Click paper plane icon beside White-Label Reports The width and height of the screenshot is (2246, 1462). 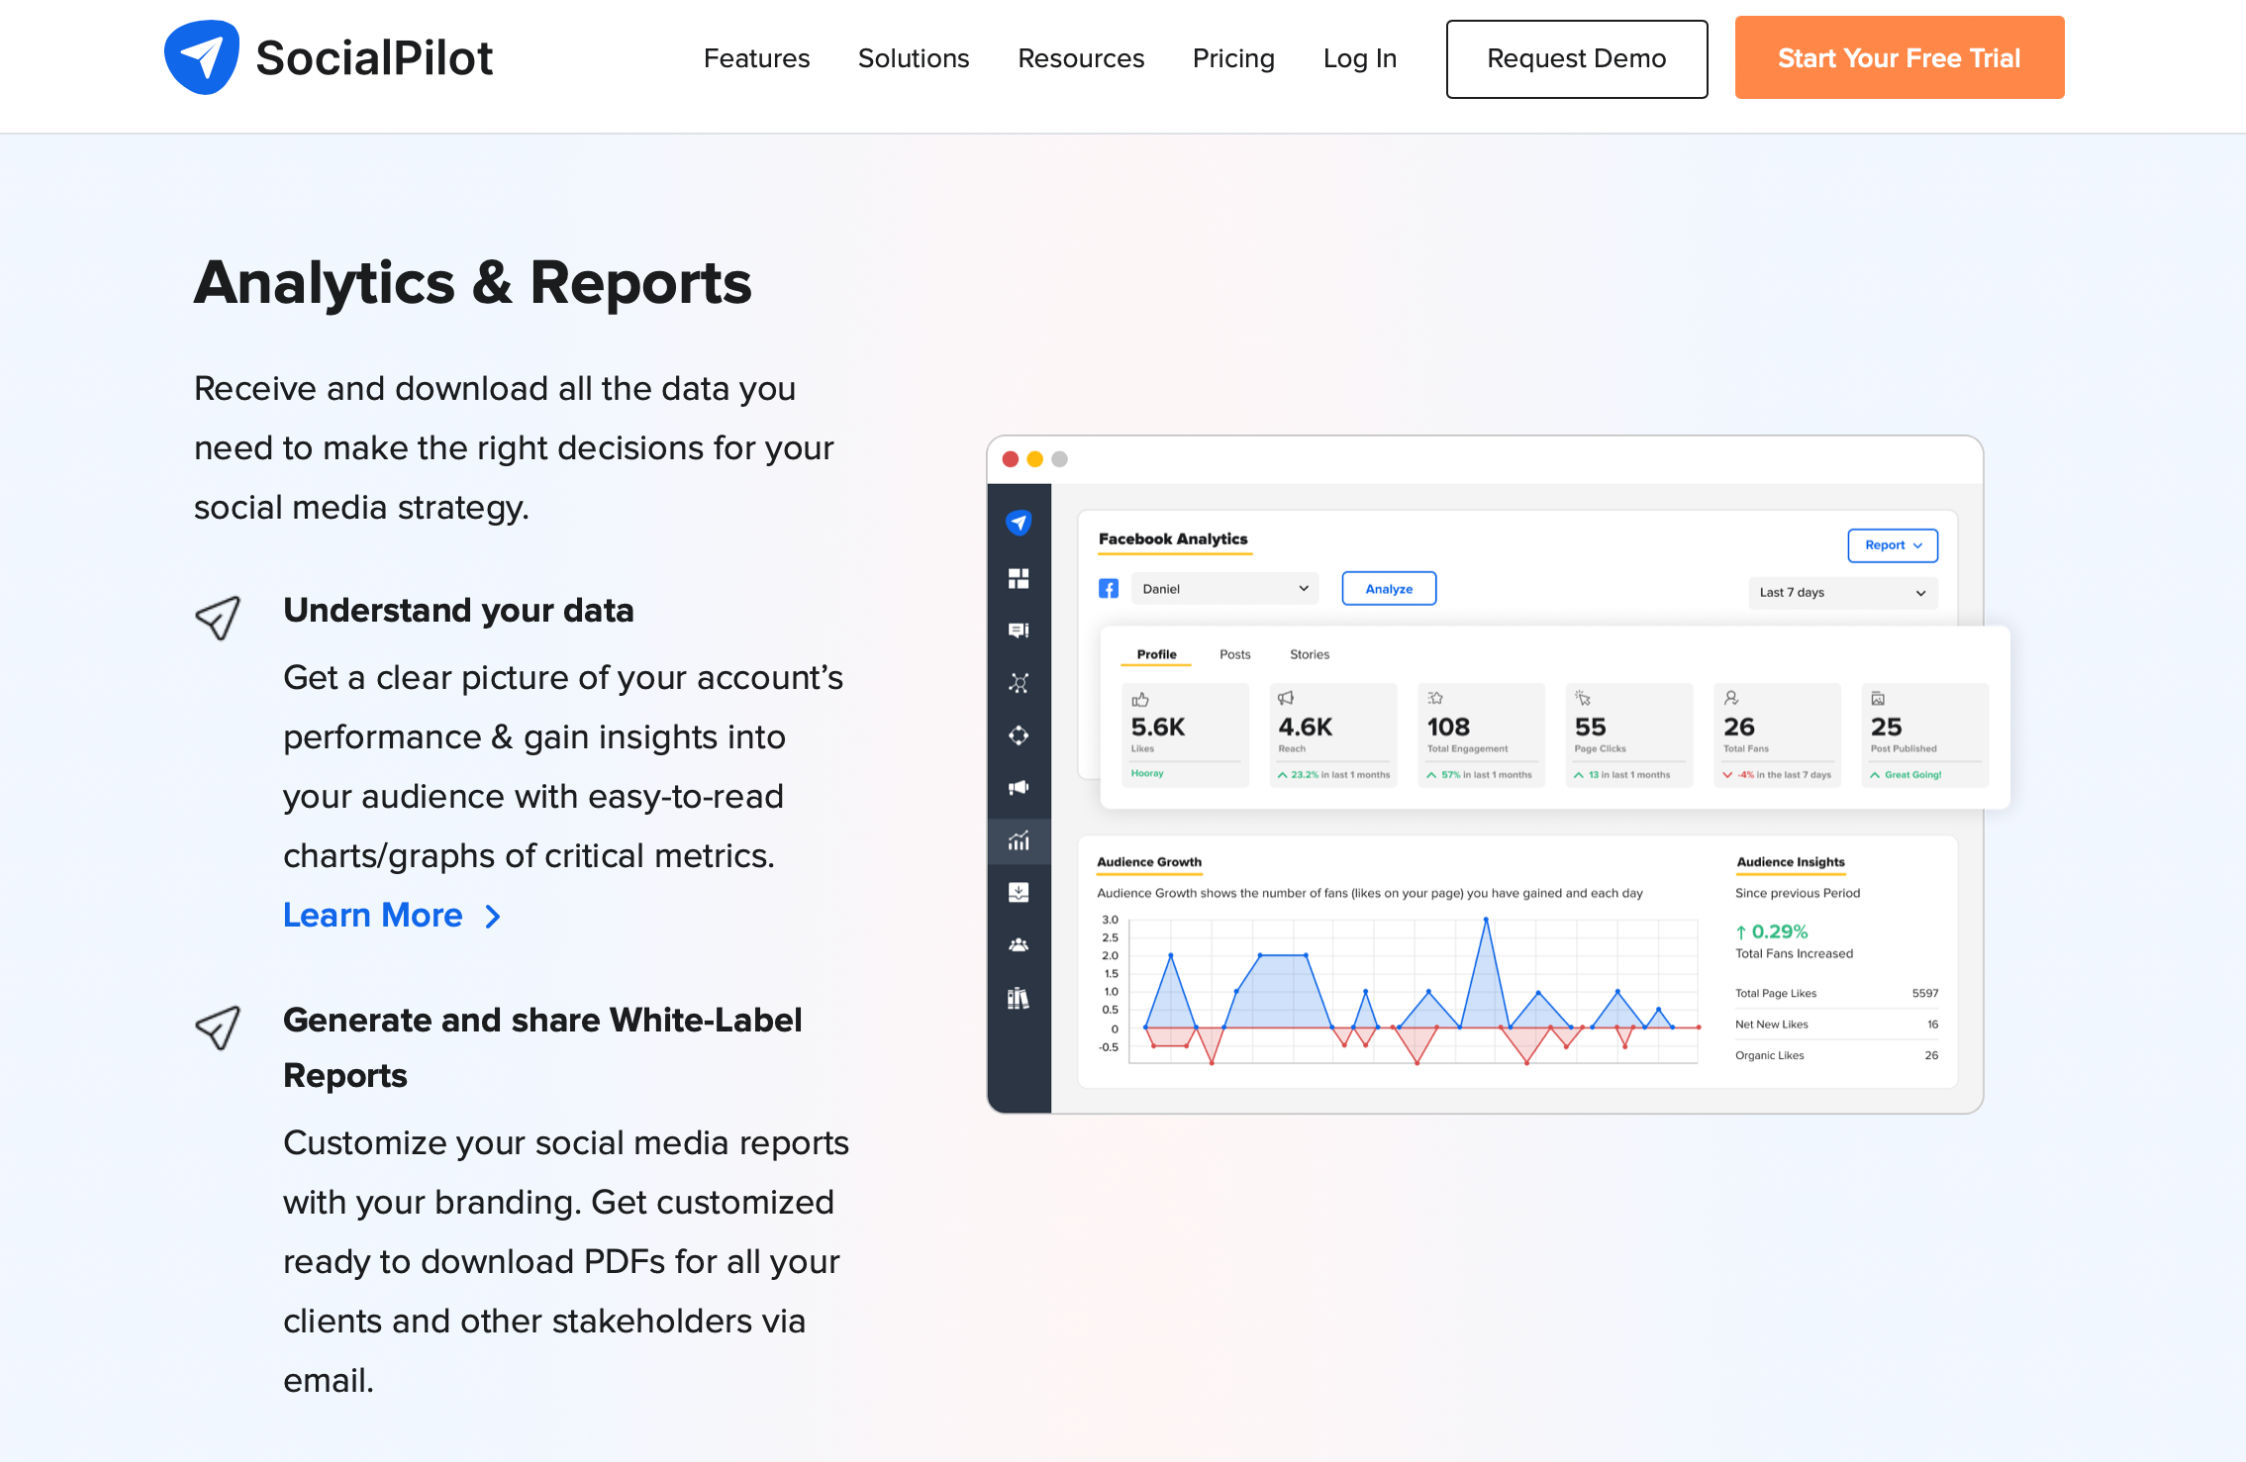pos(217,1027)
